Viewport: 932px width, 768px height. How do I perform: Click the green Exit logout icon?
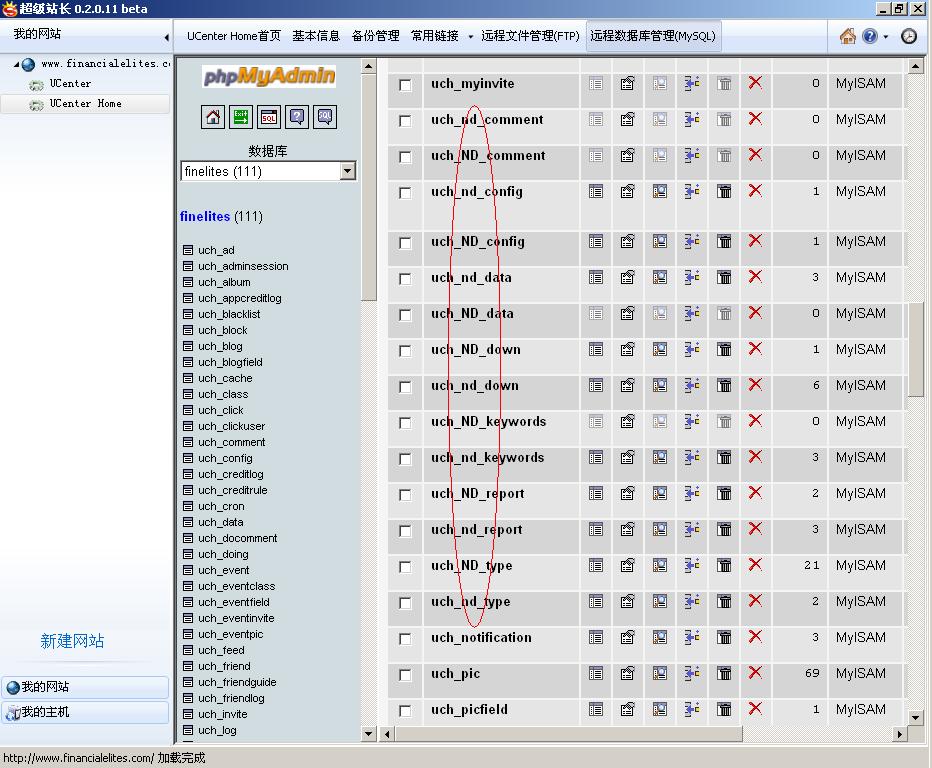[x=241, y=117]
